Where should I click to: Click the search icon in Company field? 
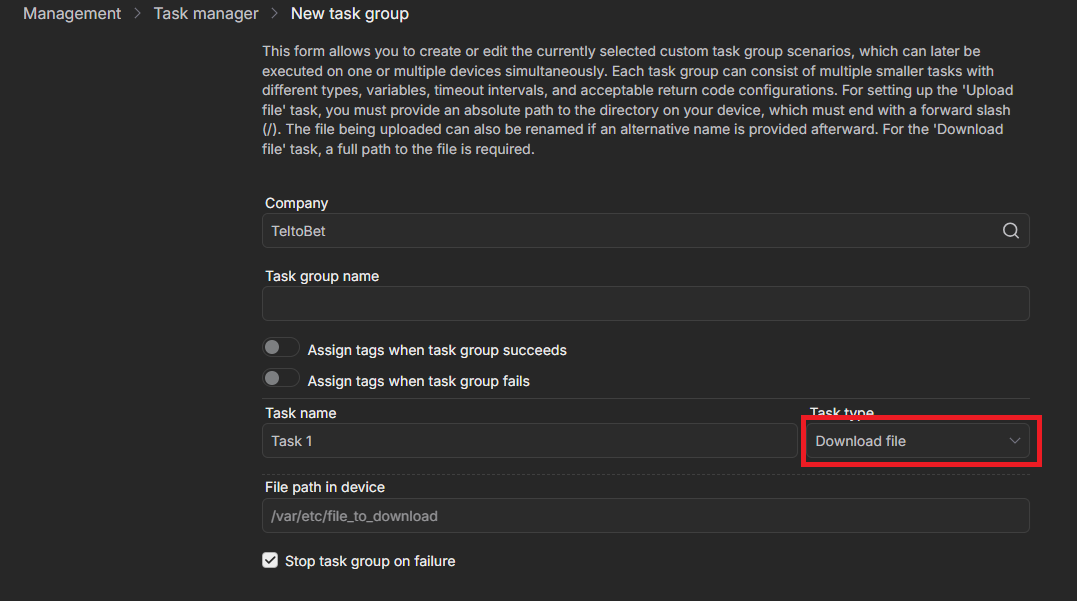click(x=1010, y=231)
